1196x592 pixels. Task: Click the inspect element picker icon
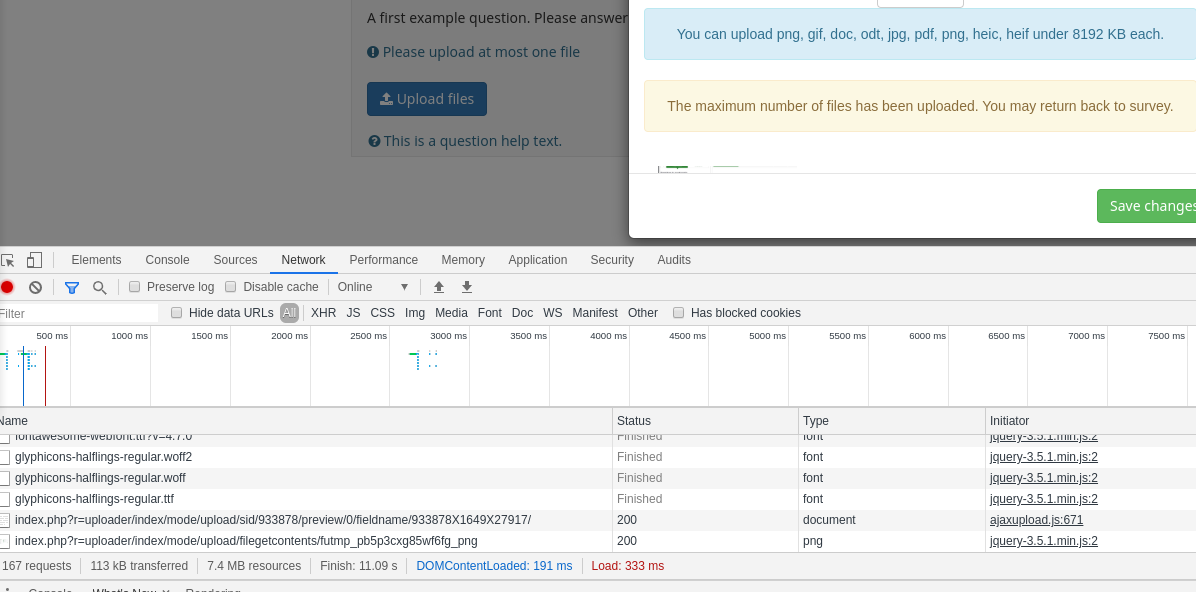(x=8, y=260)
